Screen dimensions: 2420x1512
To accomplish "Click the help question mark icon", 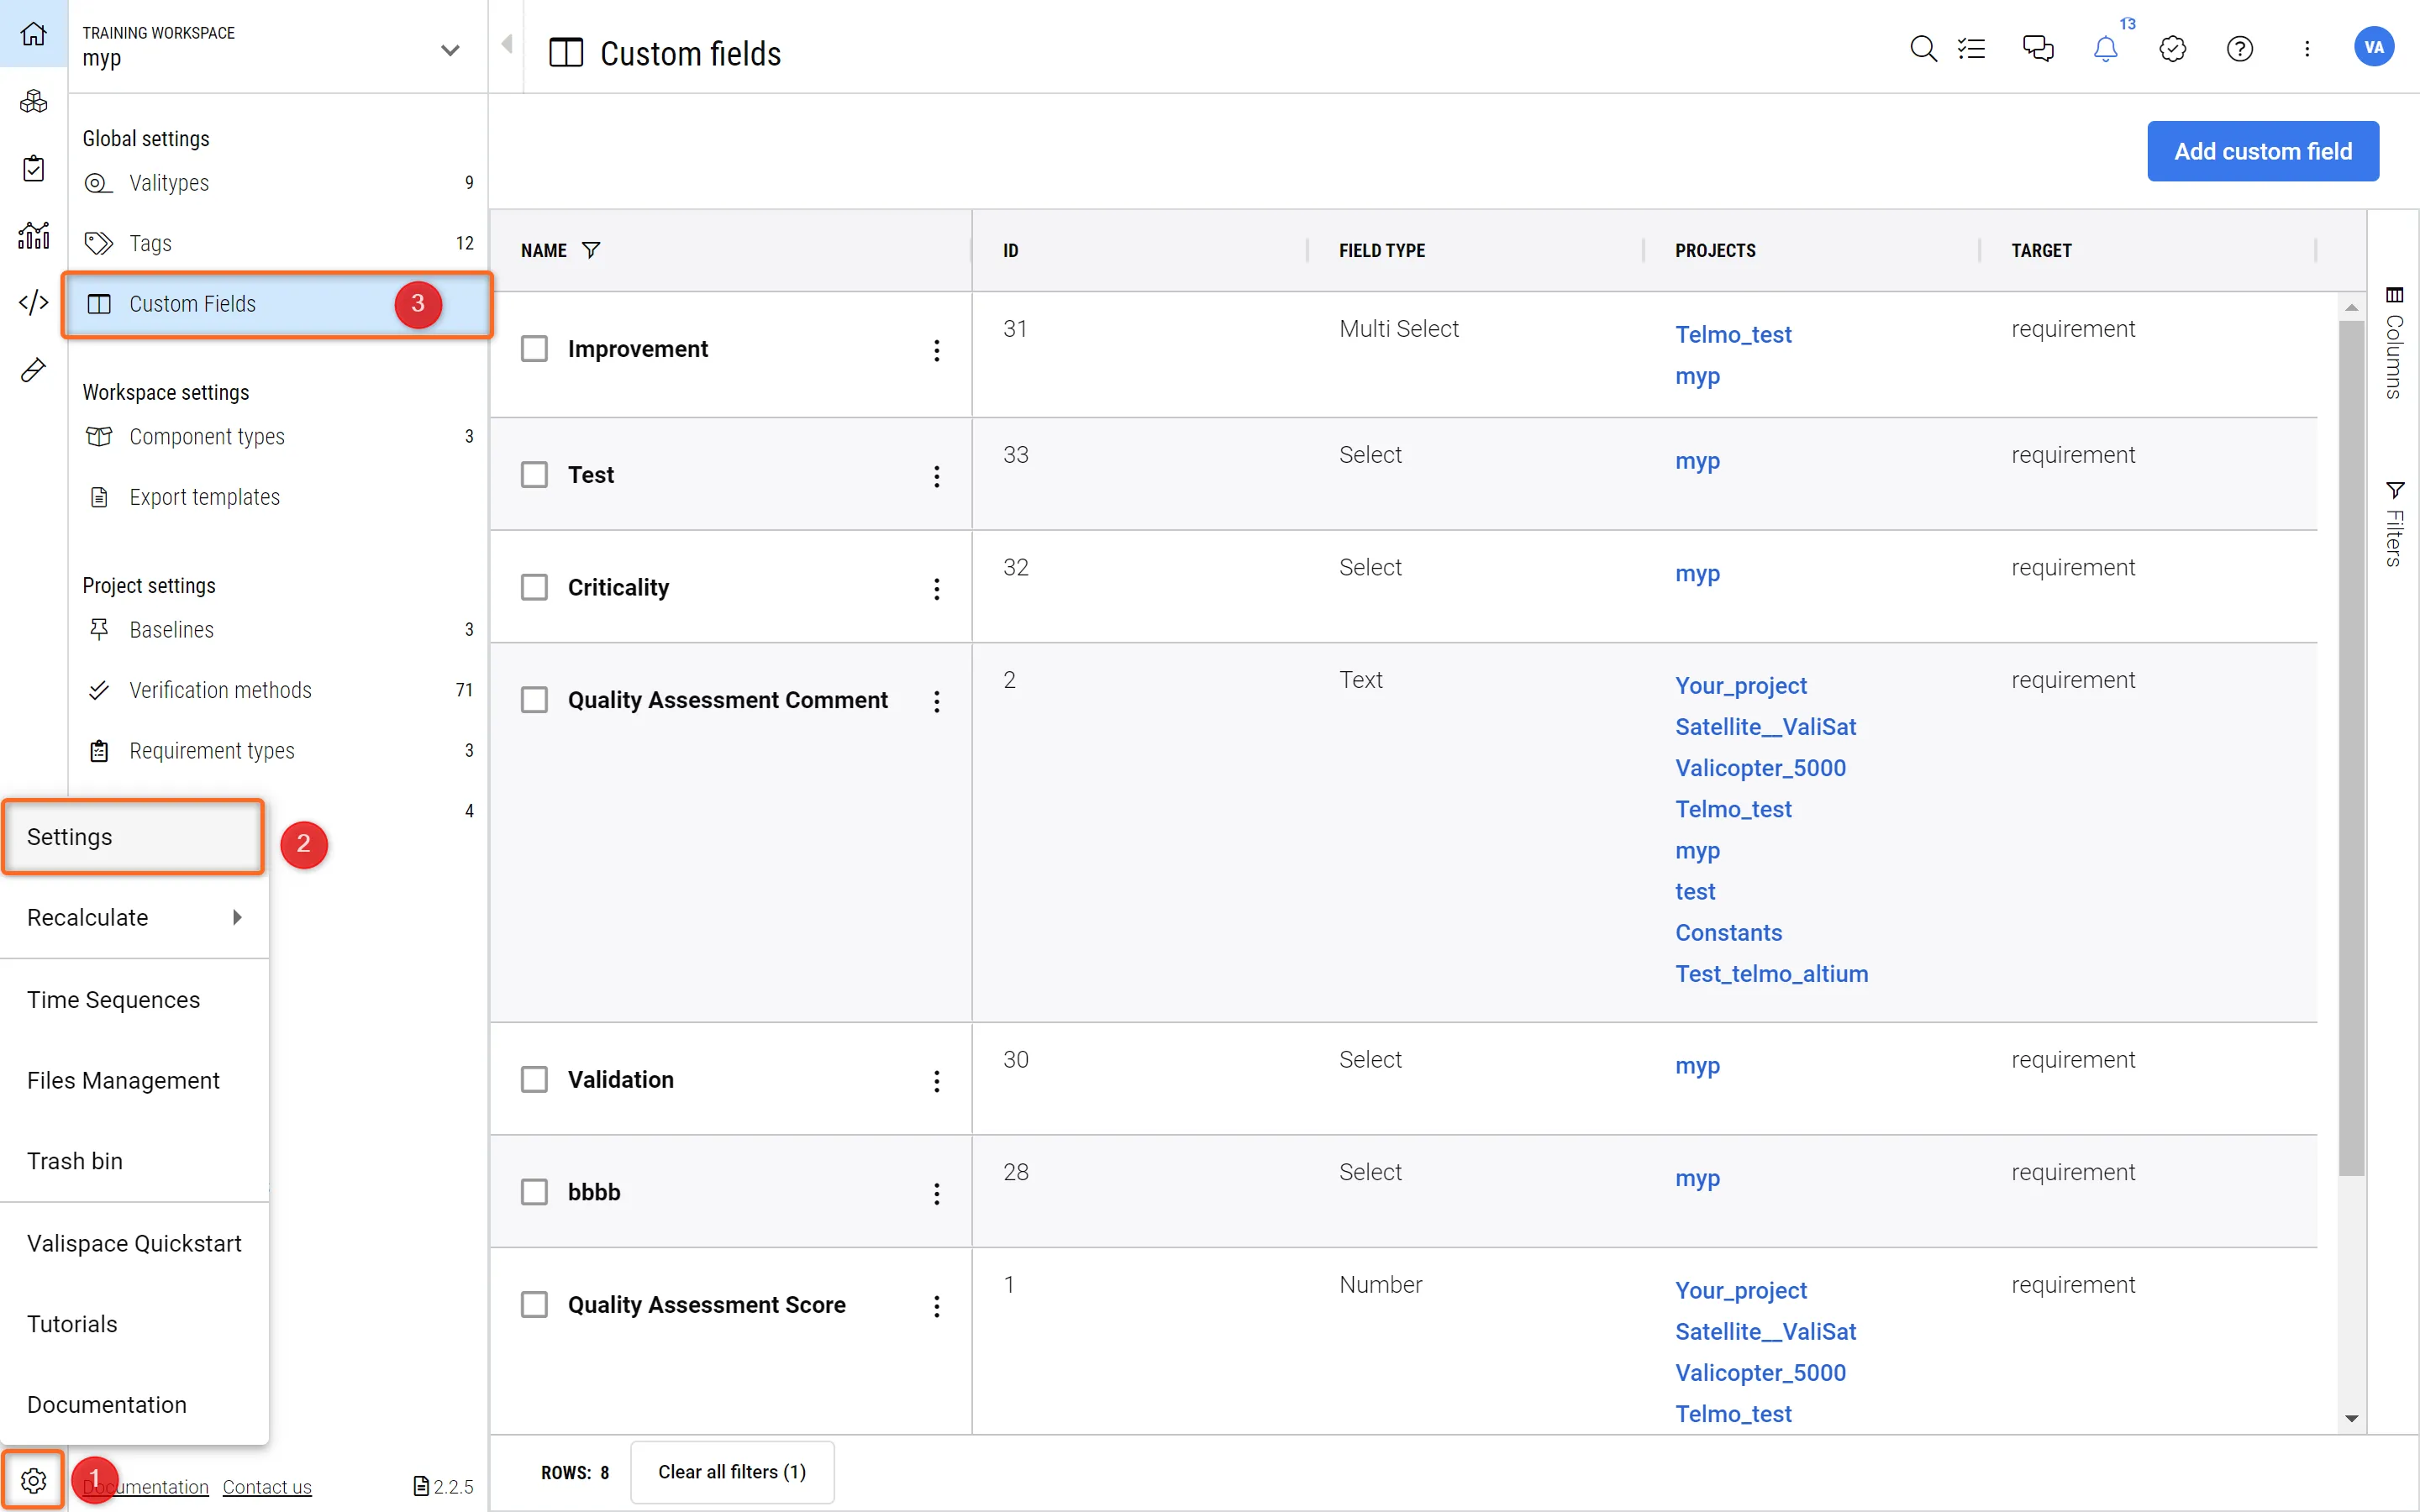I will click(2239, 48).
